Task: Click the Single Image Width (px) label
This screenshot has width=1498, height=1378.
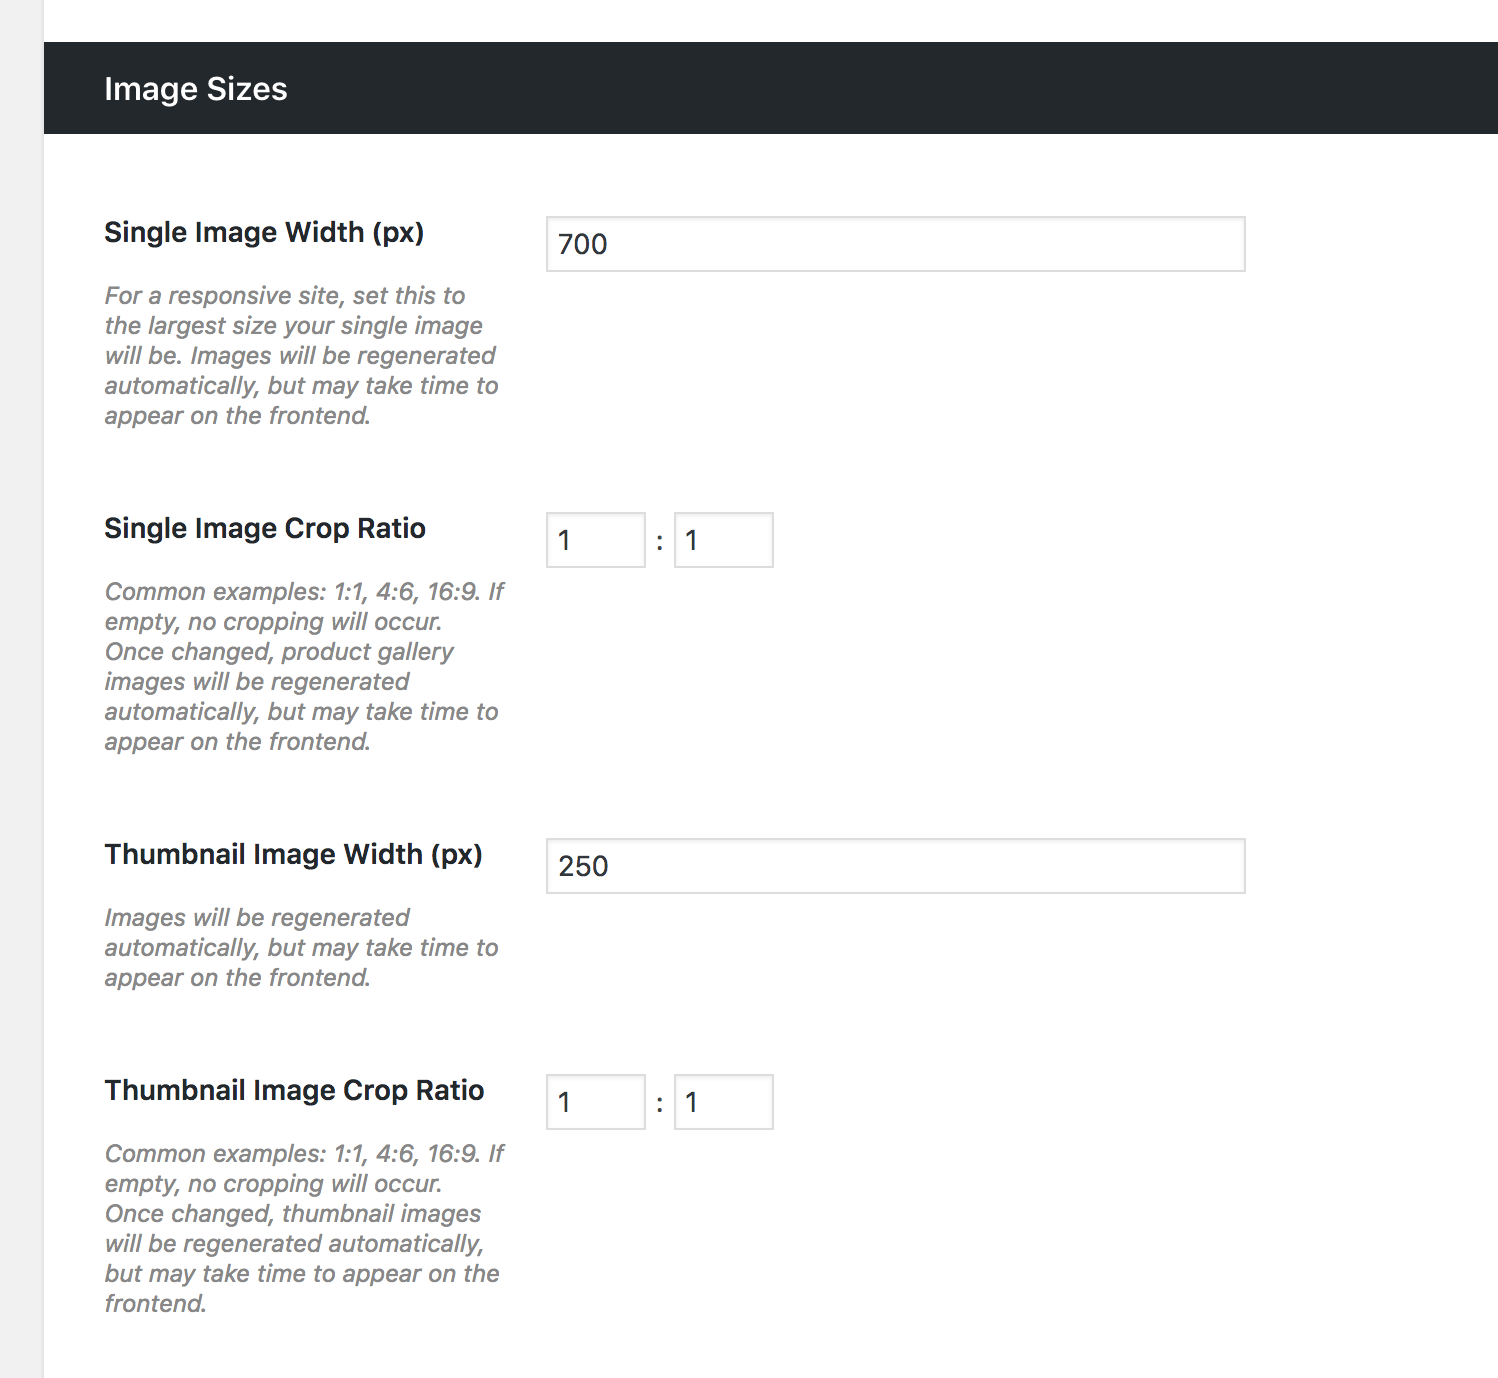Action: pos(263,232)
